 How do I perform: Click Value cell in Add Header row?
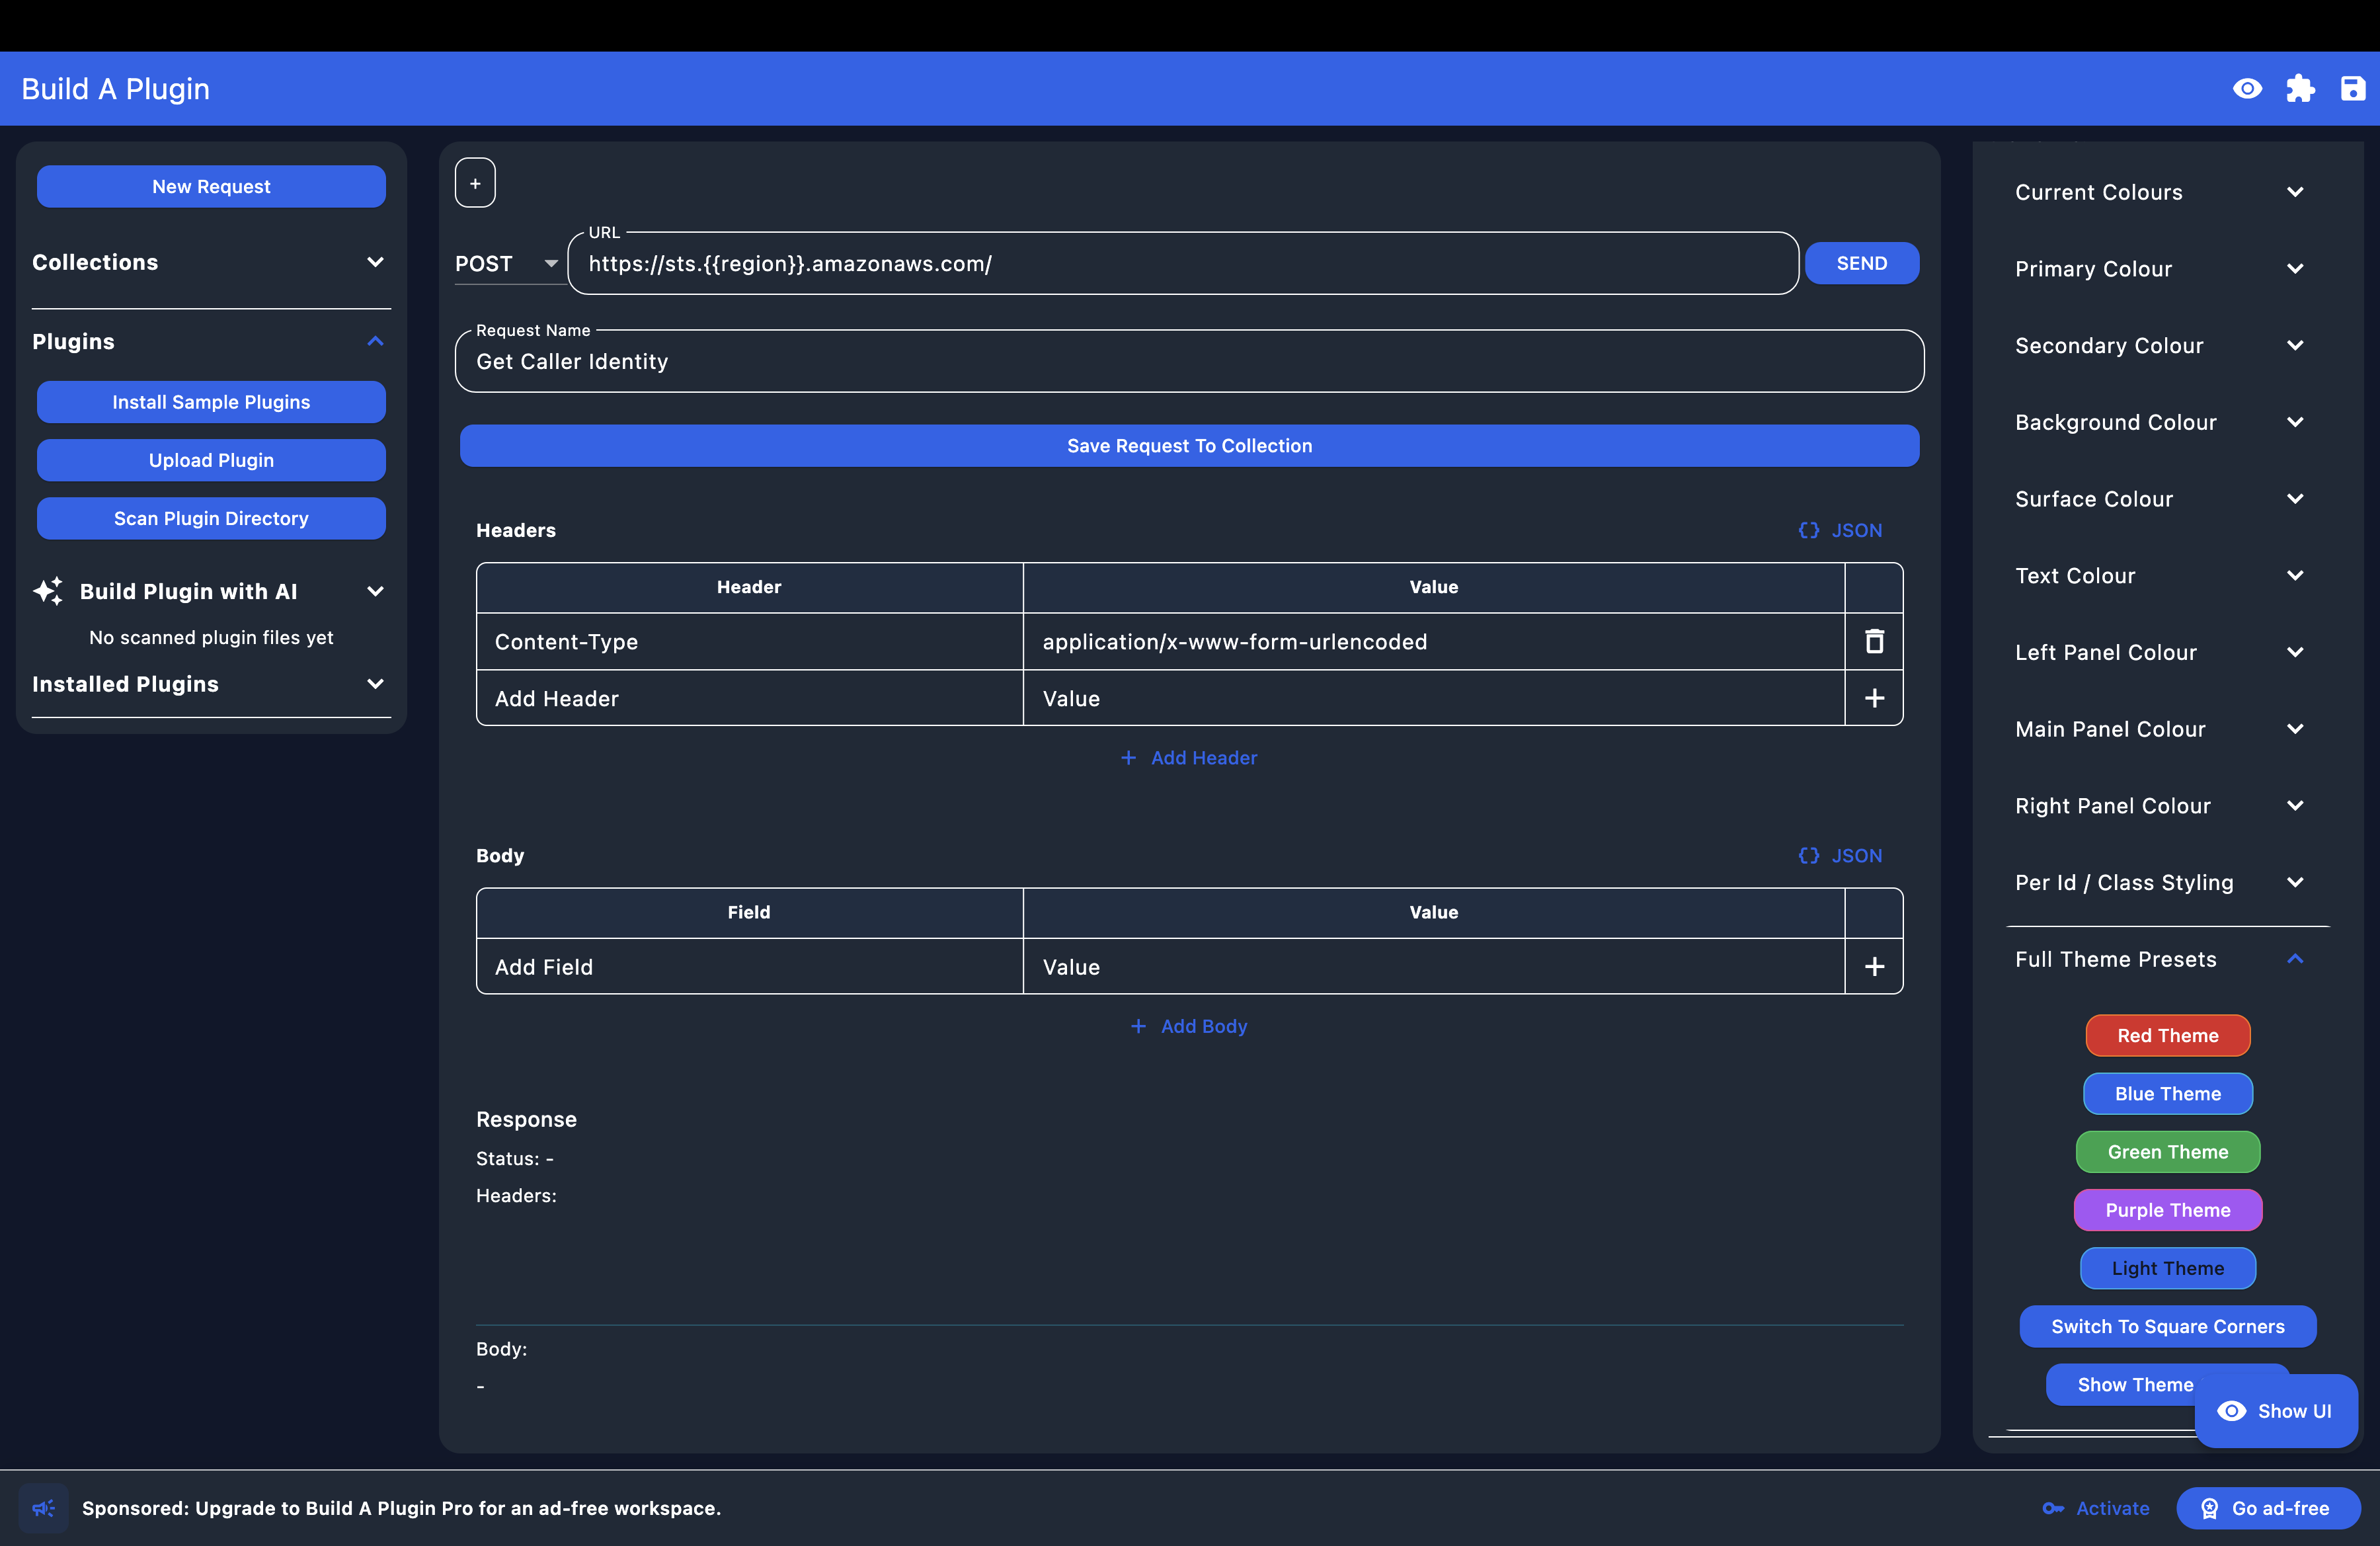click(x=1433, y=698)
